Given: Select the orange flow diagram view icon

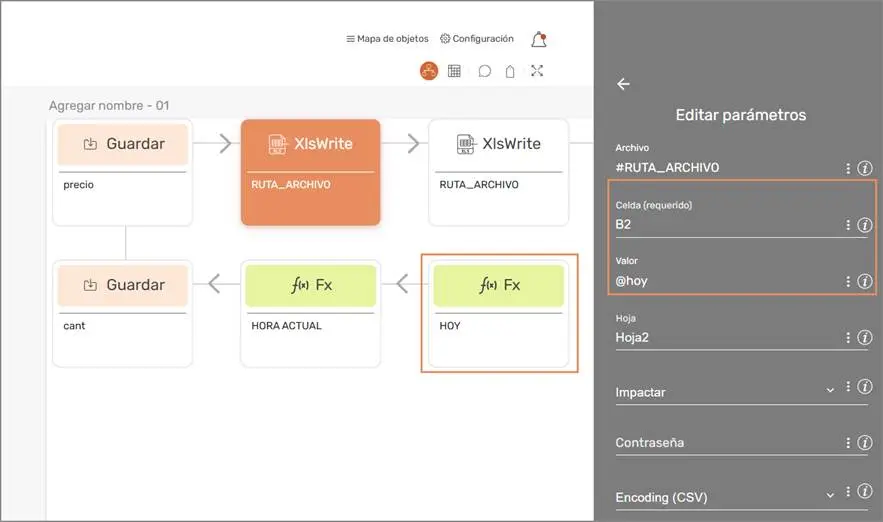Looking at the screenshot, I should (x=429, y=71).
